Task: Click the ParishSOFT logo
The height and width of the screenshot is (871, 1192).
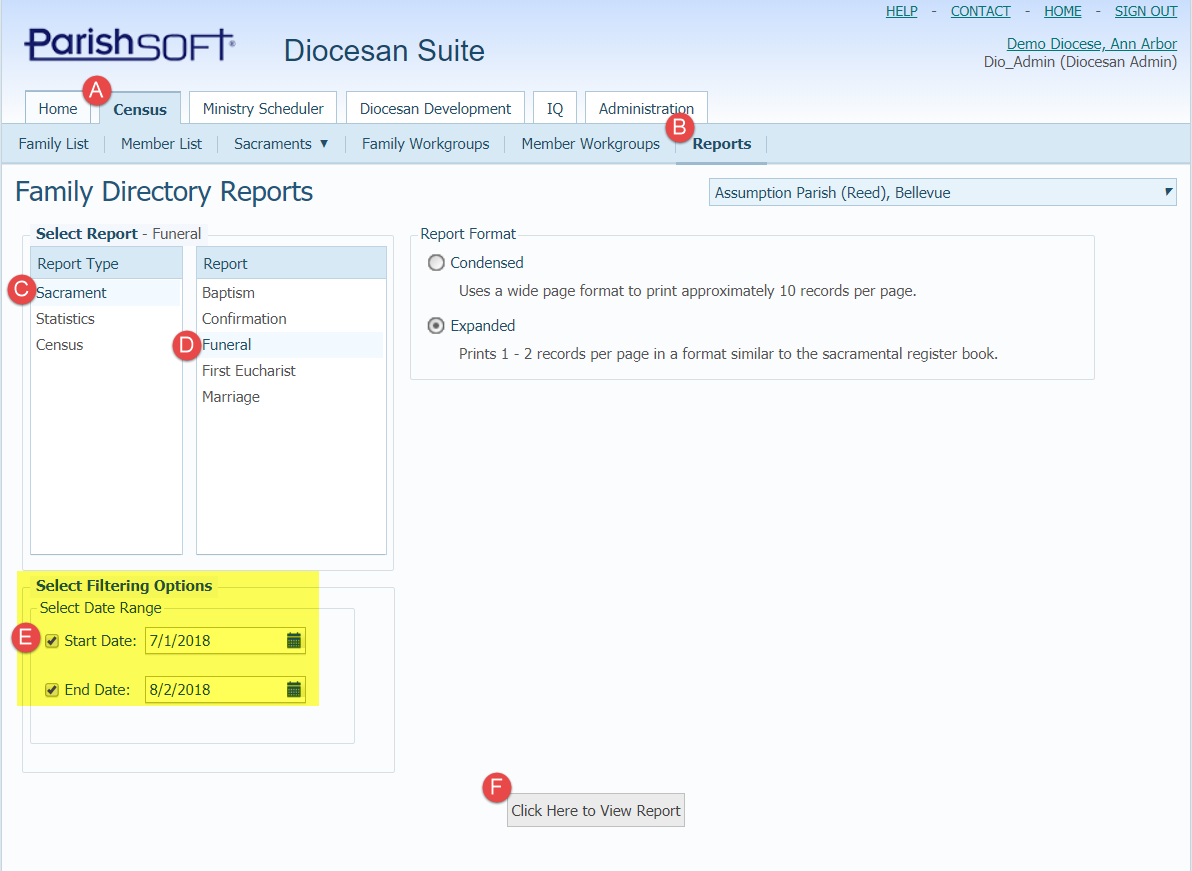Action: pyautogui.click(x=130, y=45)
